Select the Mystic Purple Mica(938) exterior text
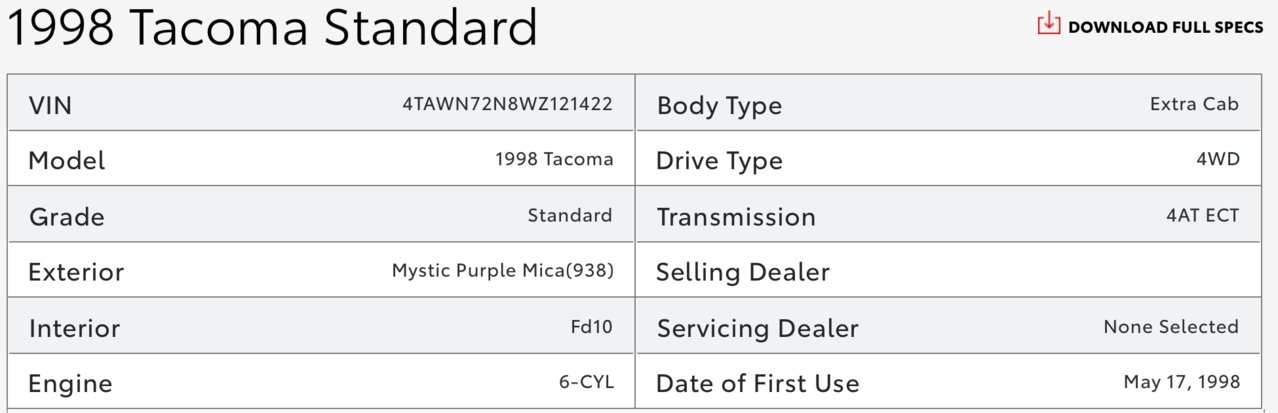Viewport: 1278px width, 413px height. coord(502,271)
